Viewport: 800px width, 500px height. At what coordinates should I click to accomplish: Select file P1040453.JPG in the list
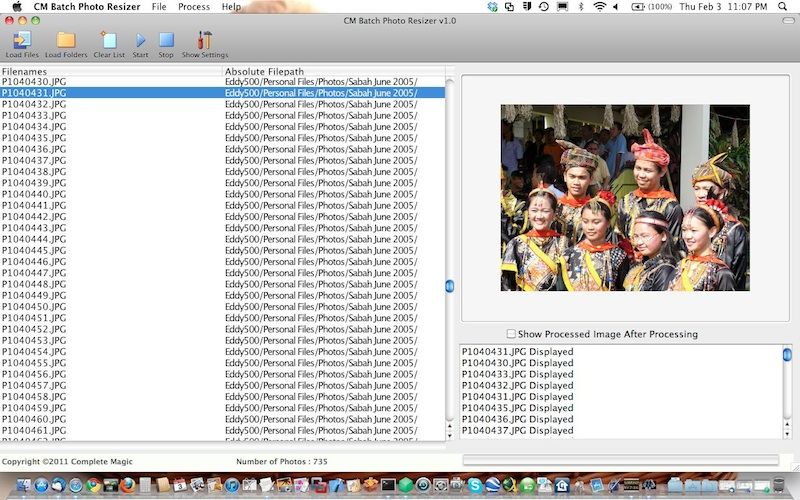(x=222, y=340)
